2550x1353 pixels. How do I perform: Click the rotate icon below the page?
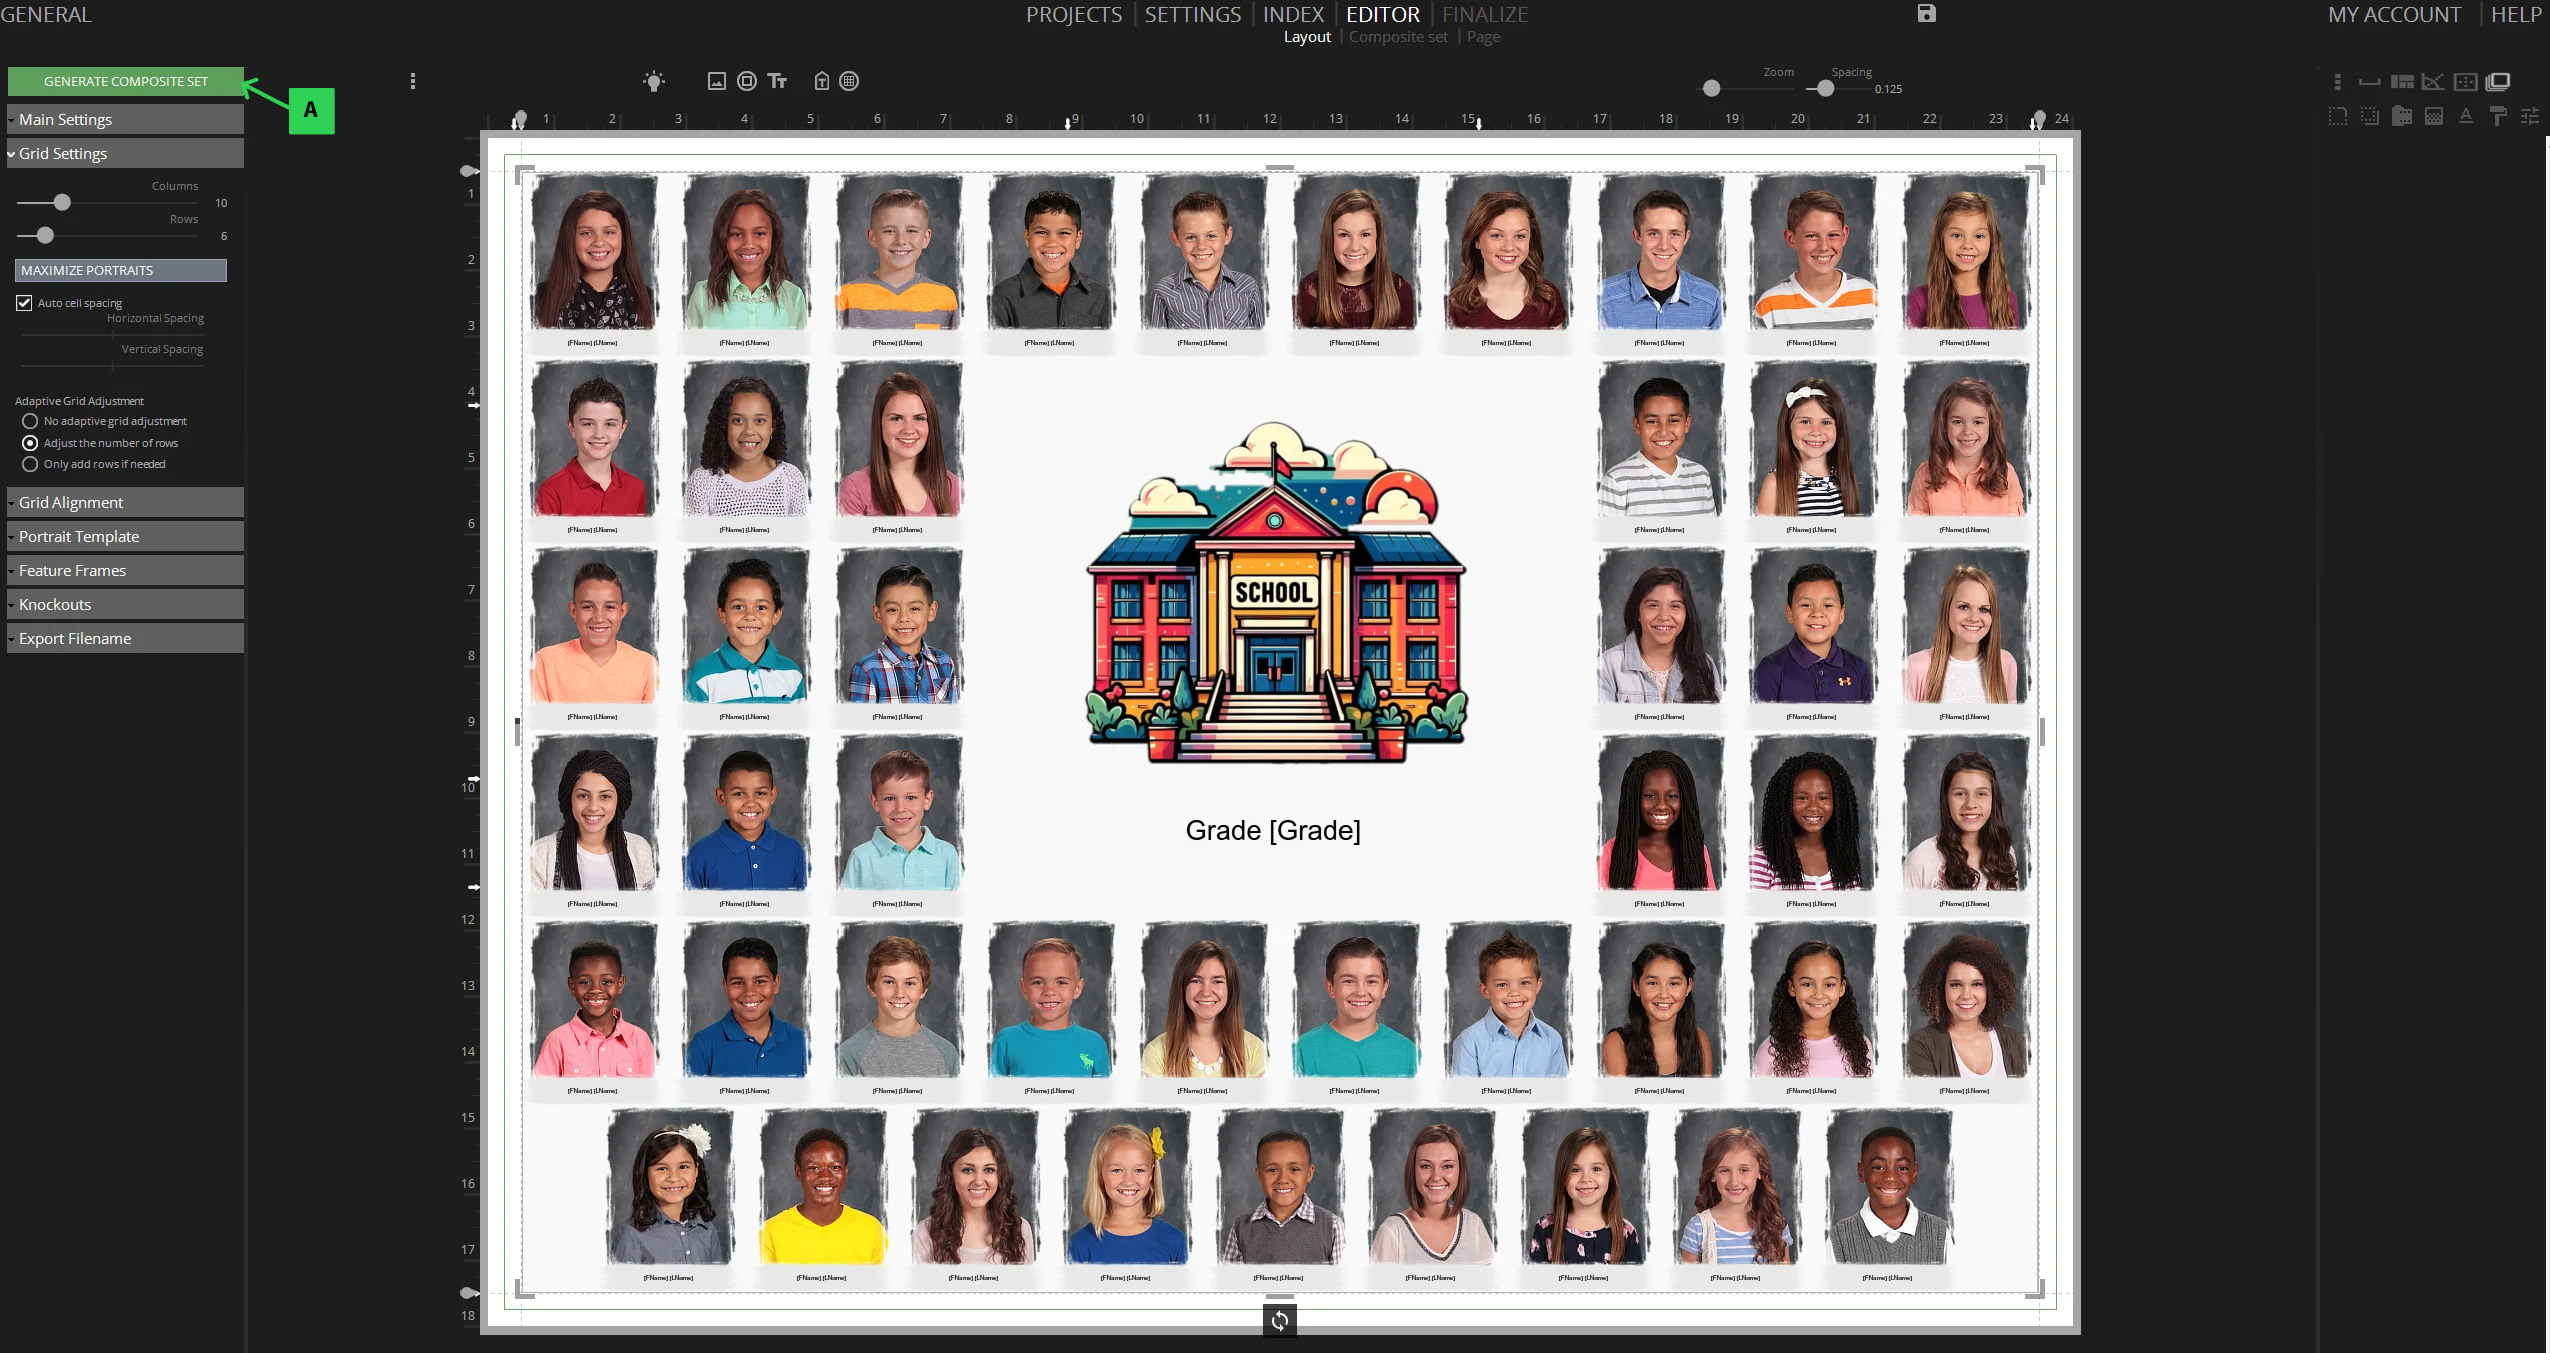[1279, 1321]
